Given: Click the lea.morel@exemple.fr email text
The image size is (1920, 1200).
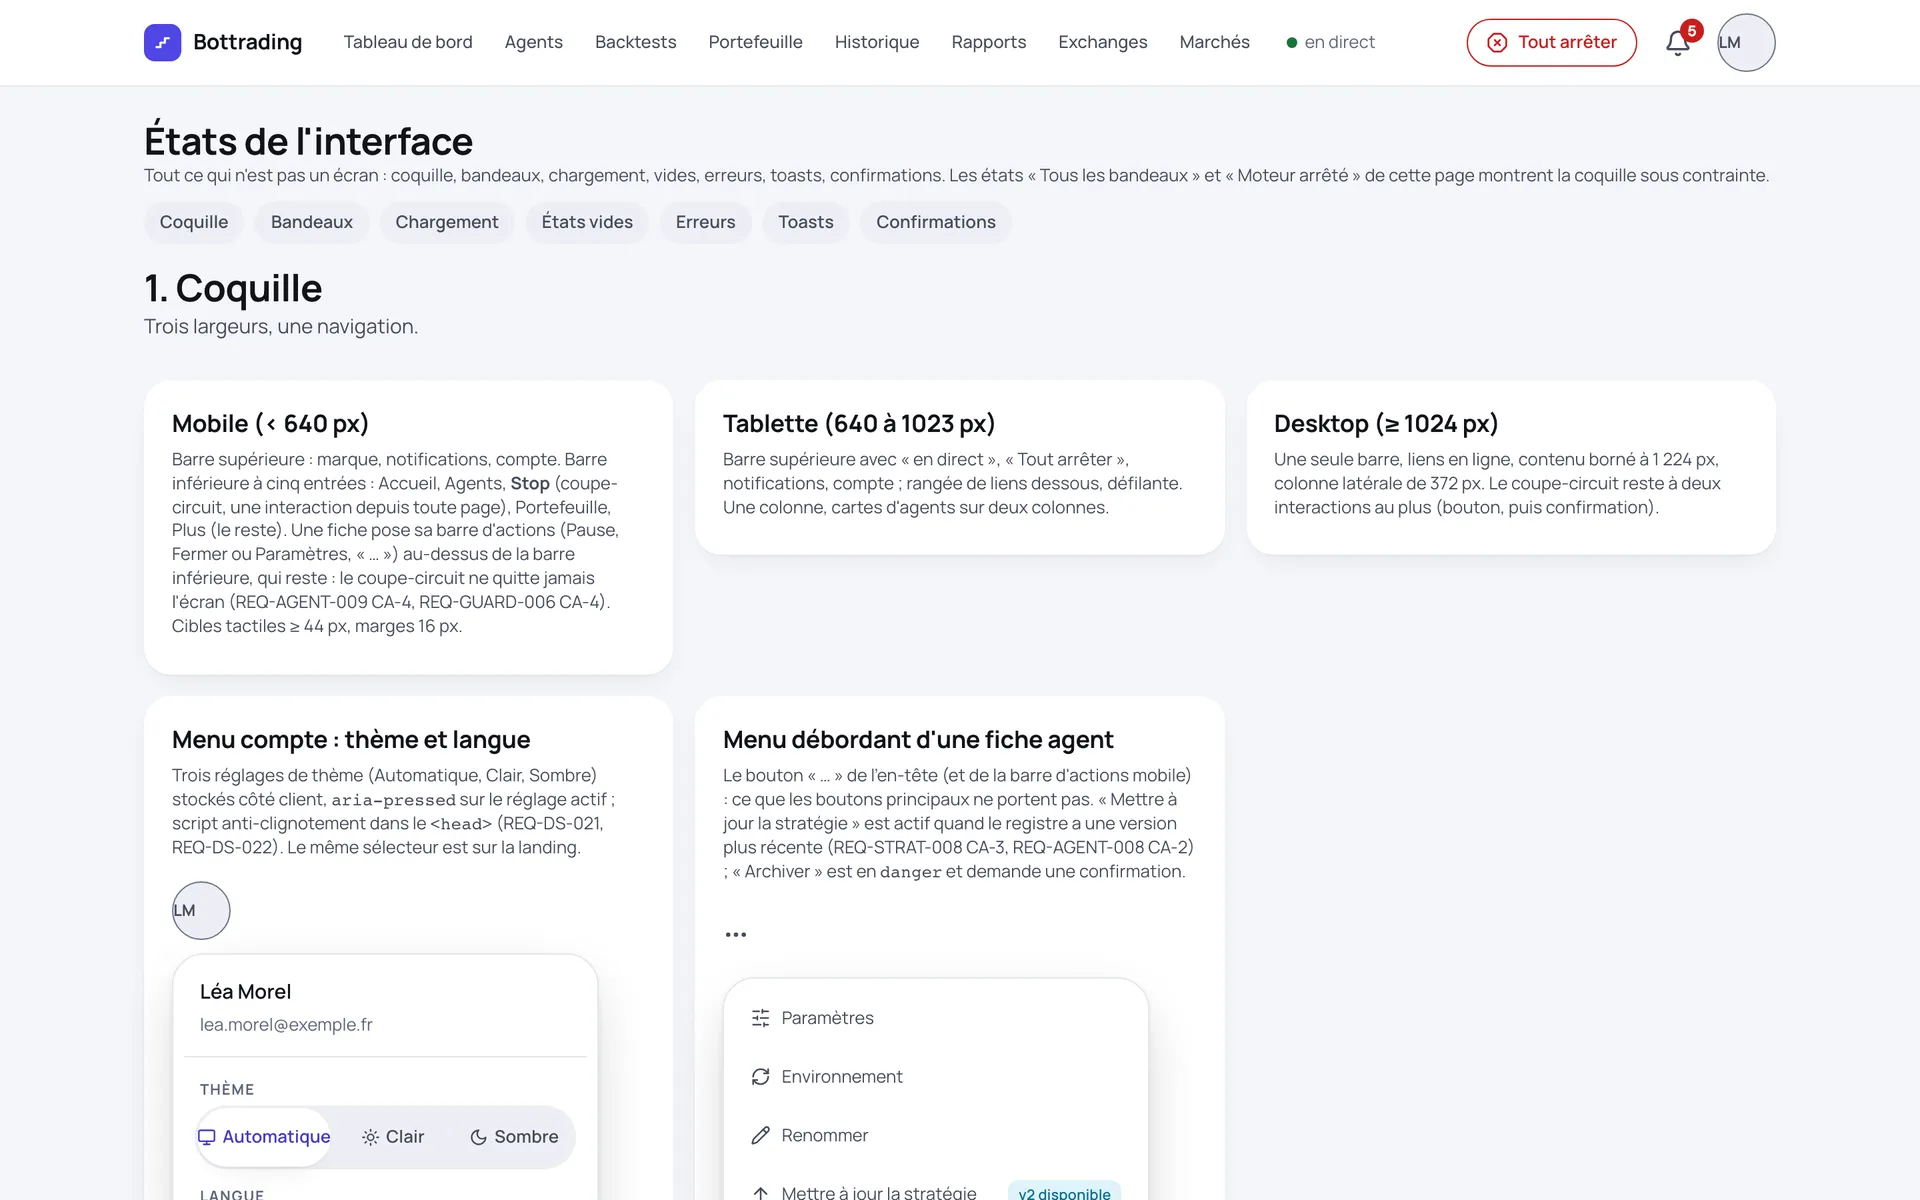Looking at the screenshot, I should [x=286, y=1025].
